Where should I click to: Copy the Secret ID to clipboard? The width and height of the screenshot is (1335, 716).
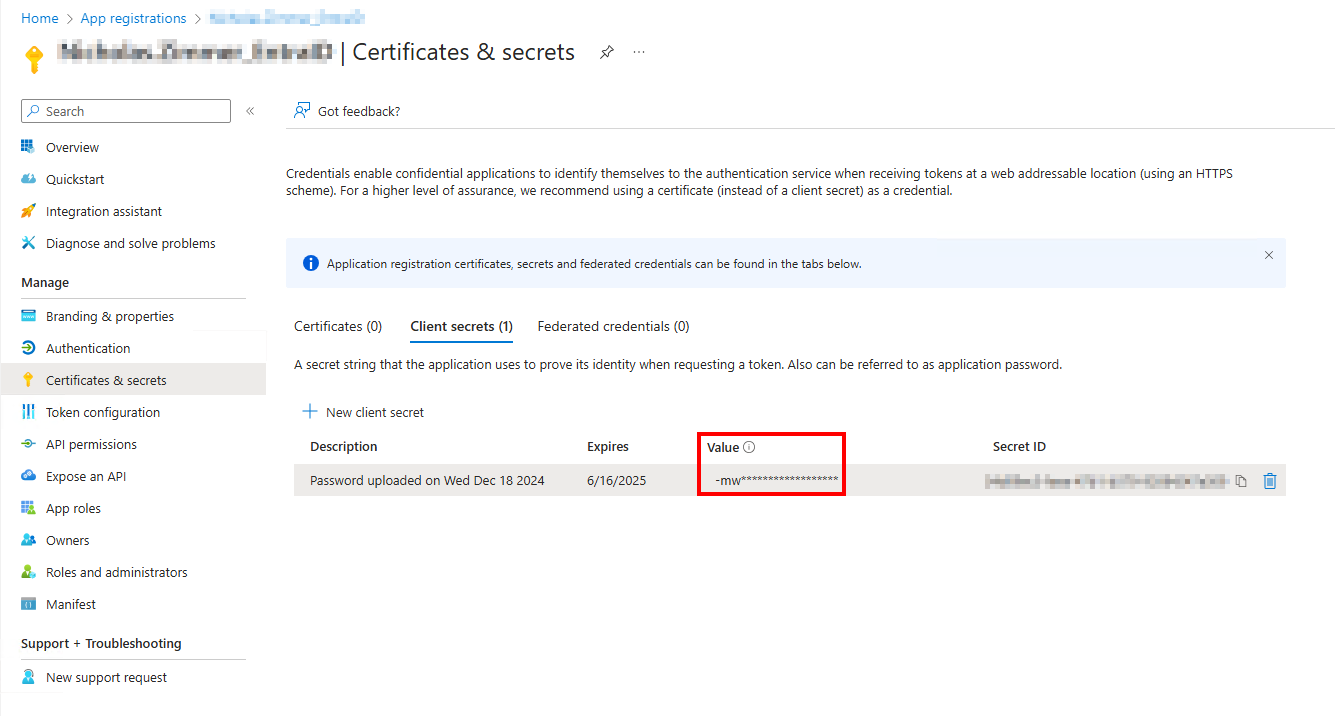pyautogui.click(x=1241, y=481)
